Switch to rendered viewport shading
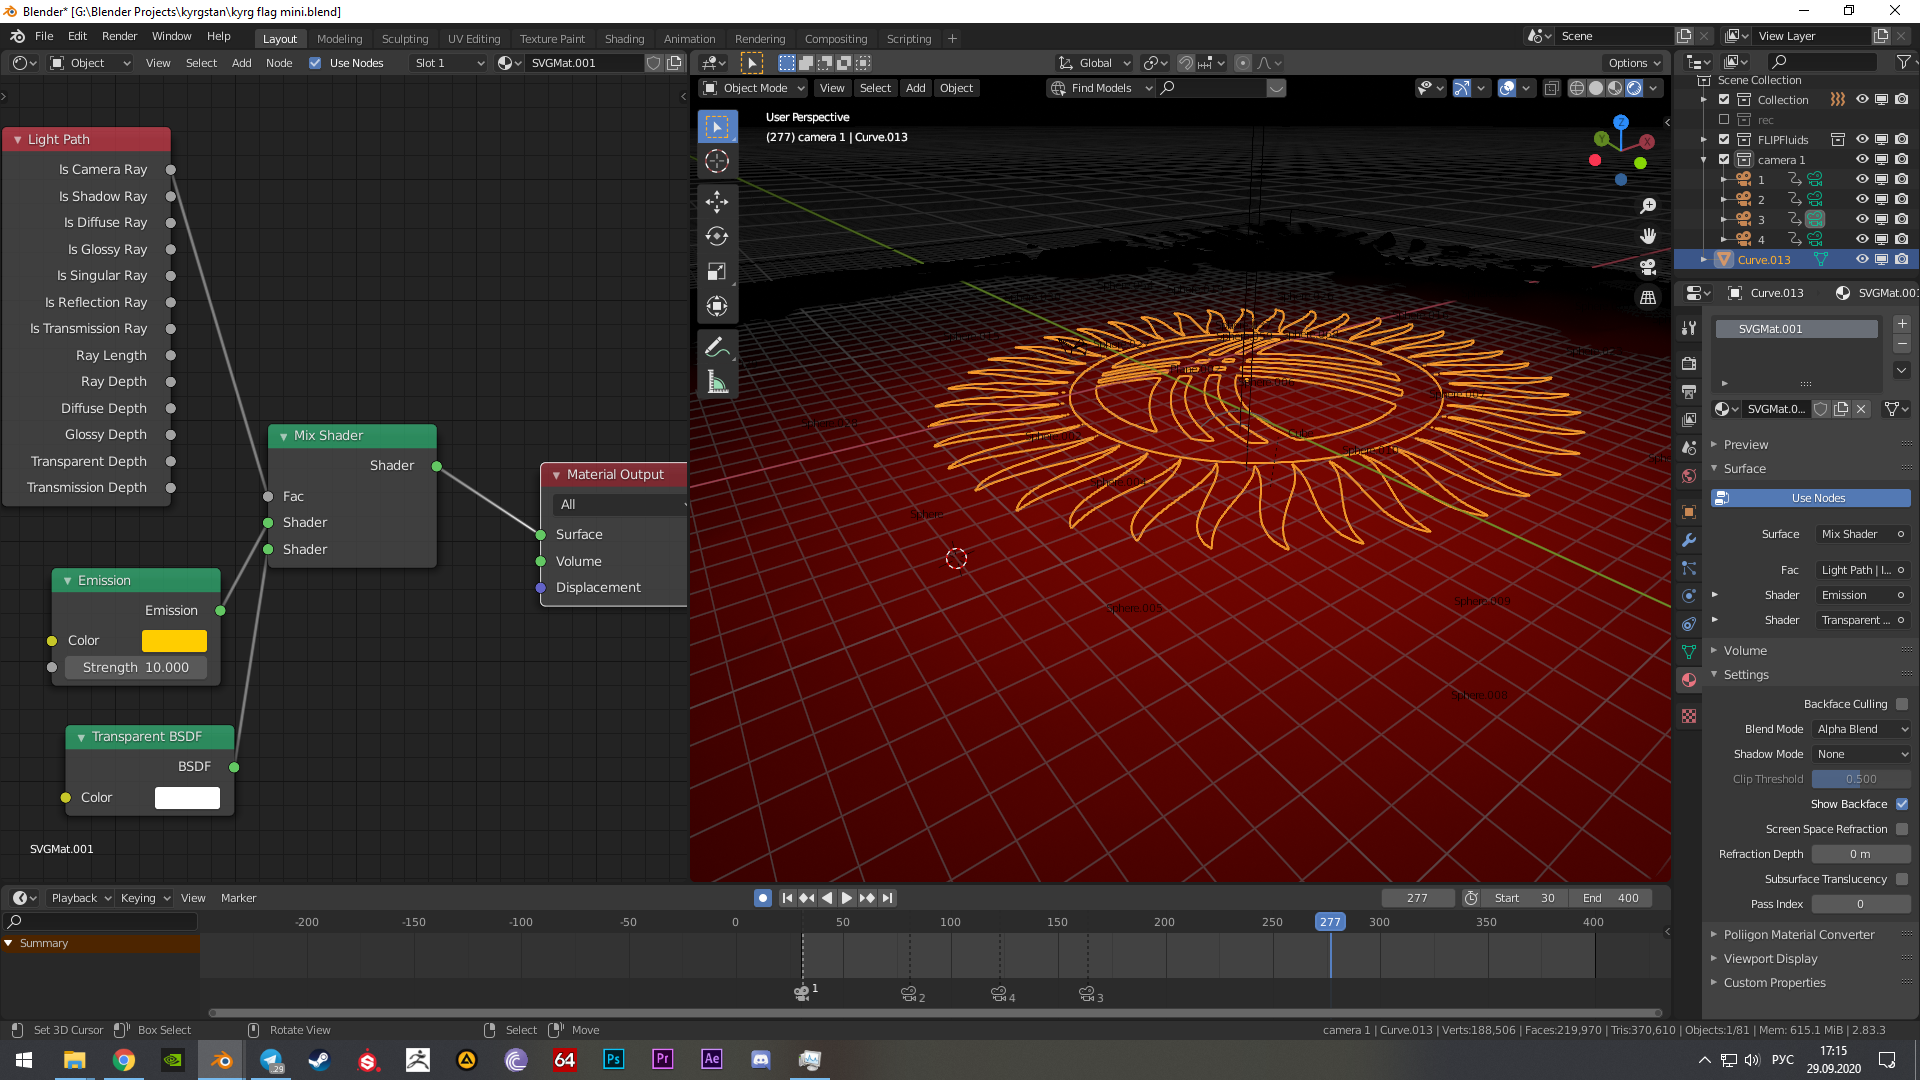This screenshot has width=1920, height=1080. click(x=1634, y=88)
